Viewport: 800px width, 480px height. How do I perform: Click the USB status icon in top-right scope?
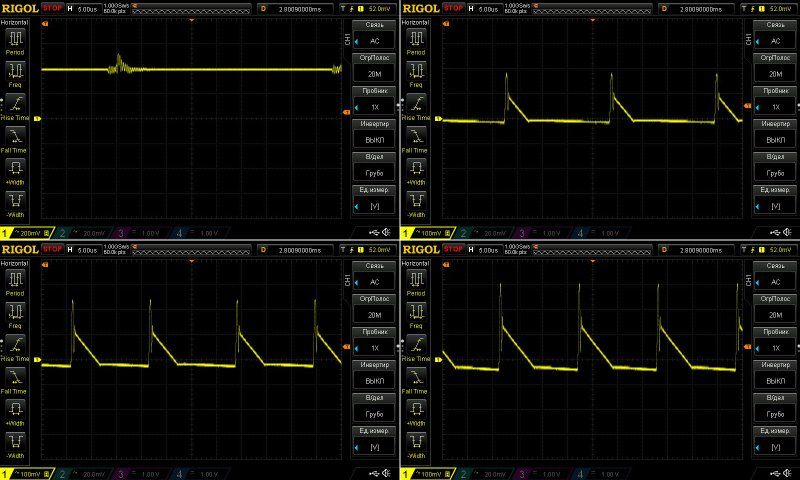(766, 233)
